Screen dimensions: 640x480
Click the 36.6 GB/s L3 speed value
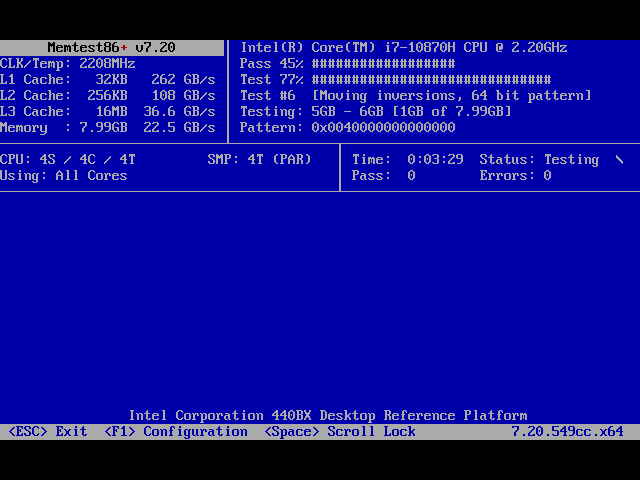tap(179, 111)
